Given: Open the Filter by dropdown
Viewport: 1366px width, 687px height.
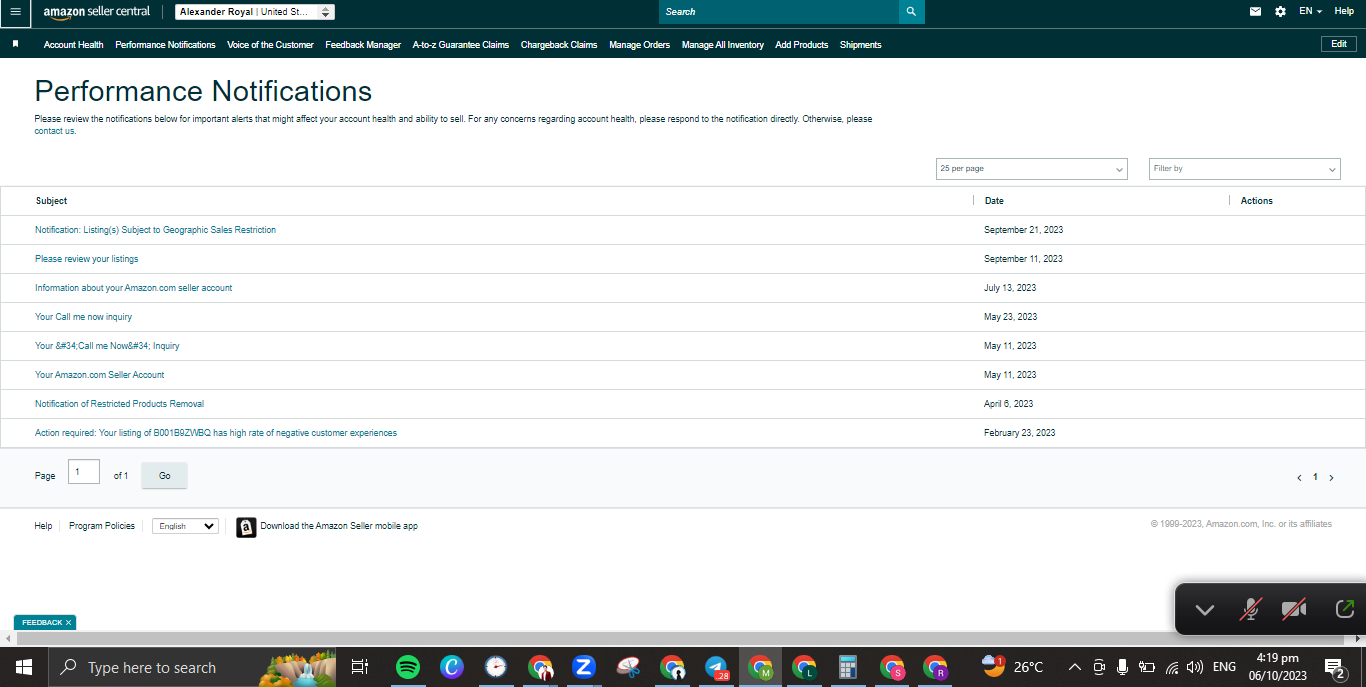Looking at the screenshot, I should (1244, 169).
